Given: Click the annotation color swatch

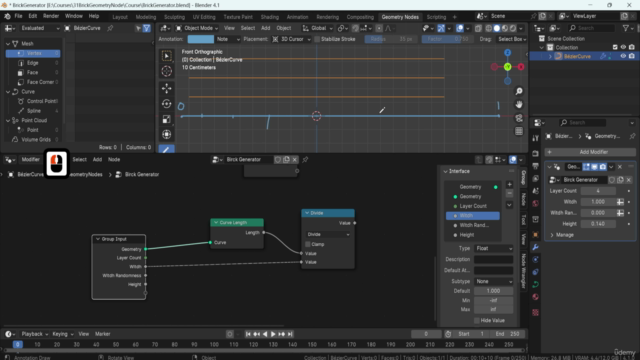Looking at the screenshot, I should tap(200, 39).
